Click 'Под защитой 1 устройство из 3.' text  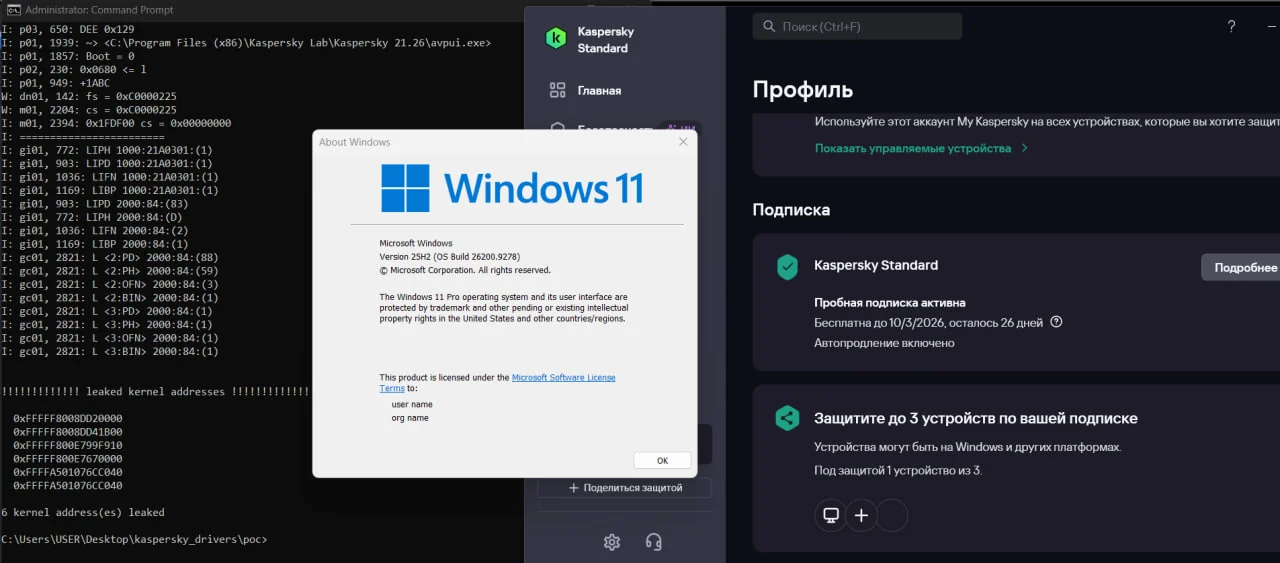tap(898, 469)
